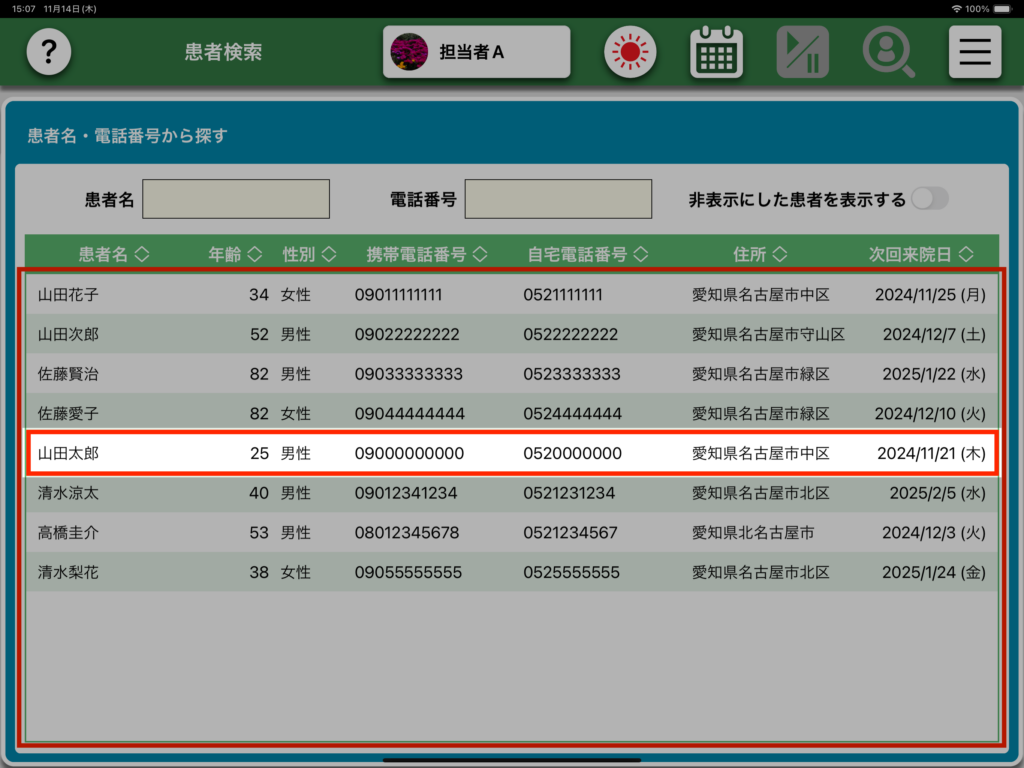The width and height of the screenshot is (1024, 768).
Task: Open the hamburger menu
Action: [974, 52]
